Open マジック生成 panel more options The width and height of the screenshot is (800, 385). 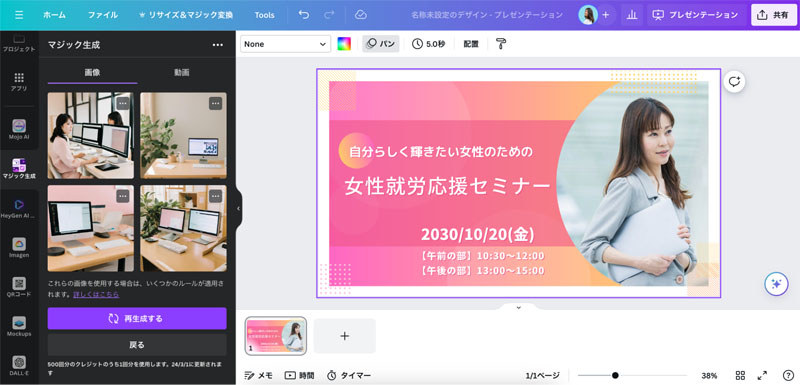tap(218, 45)
